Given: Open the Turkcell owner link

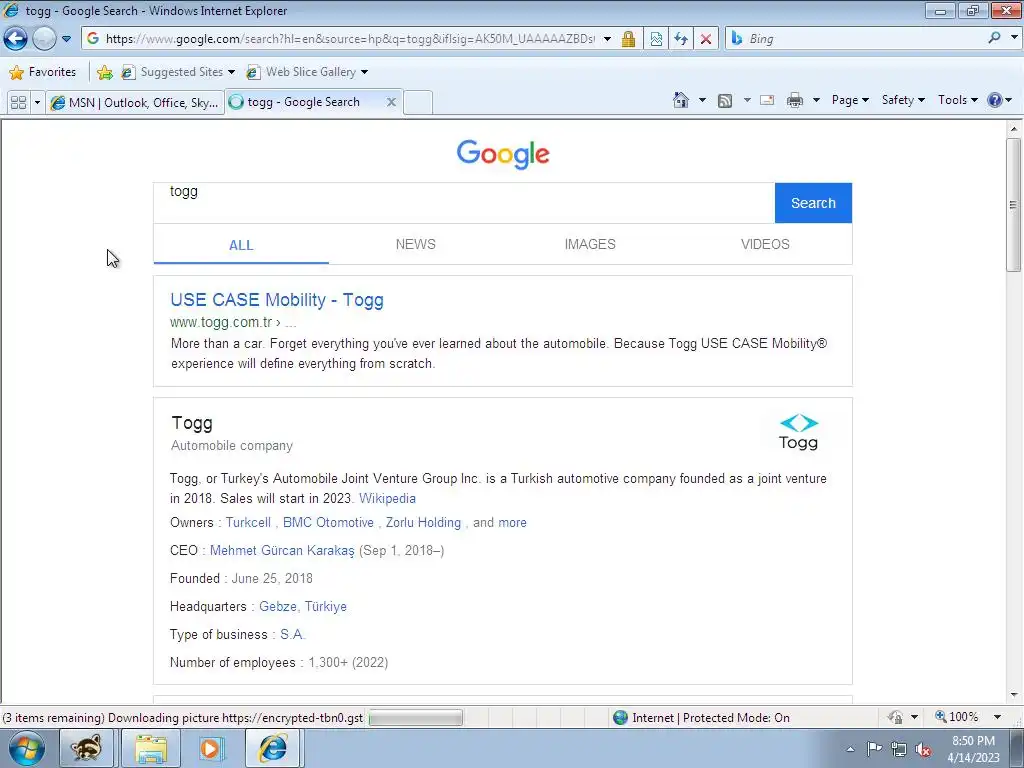Looking at the screenshot, I should point(248,522).
